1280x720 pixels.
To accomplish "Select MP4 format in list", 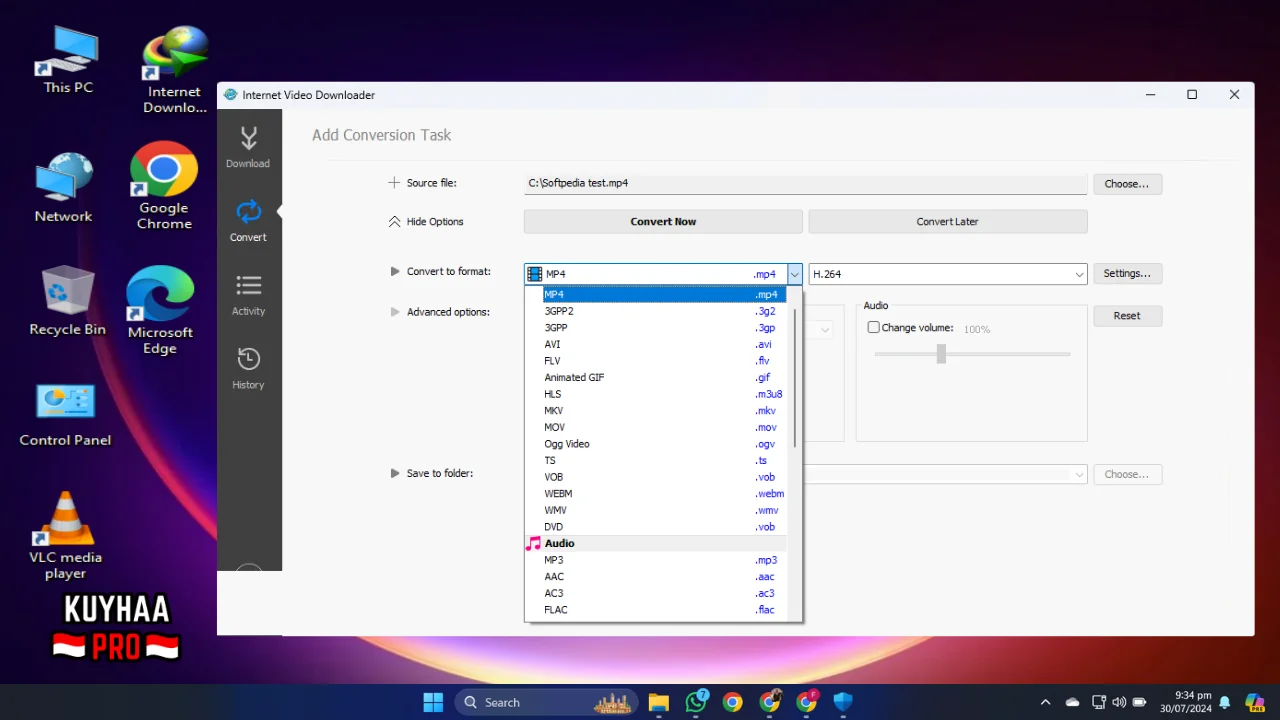I will 664,294.
